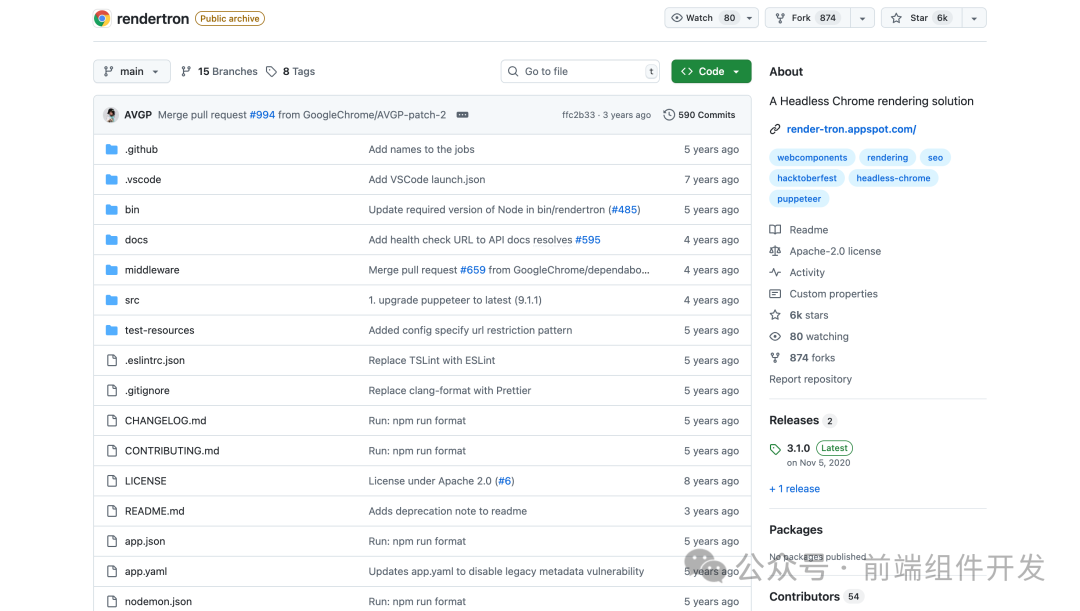This screenshot has height=611, width=1080.
Task: Select the hacktoberfest topic tag
Action: point(807,178)
